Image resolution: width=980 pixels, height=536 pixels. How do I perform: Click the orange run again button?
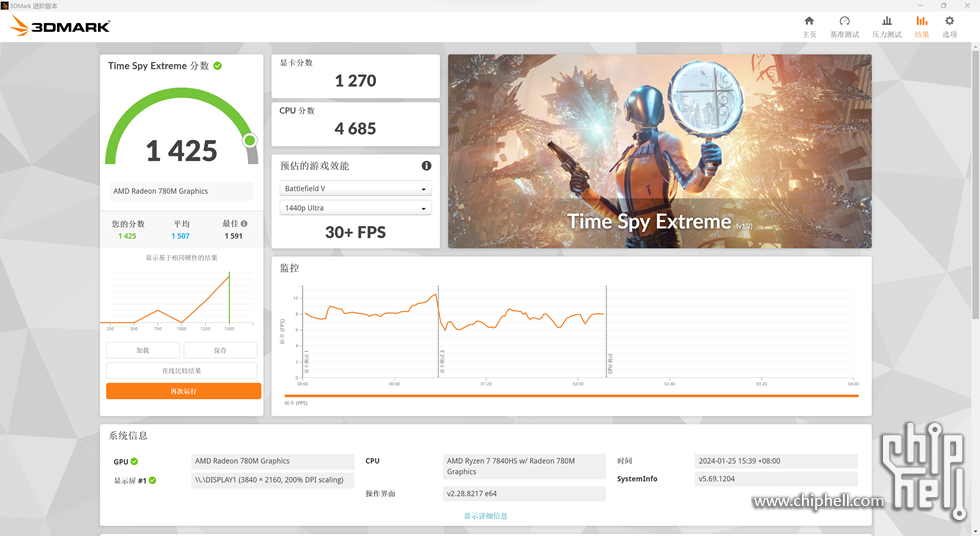[x=183, y=391]
